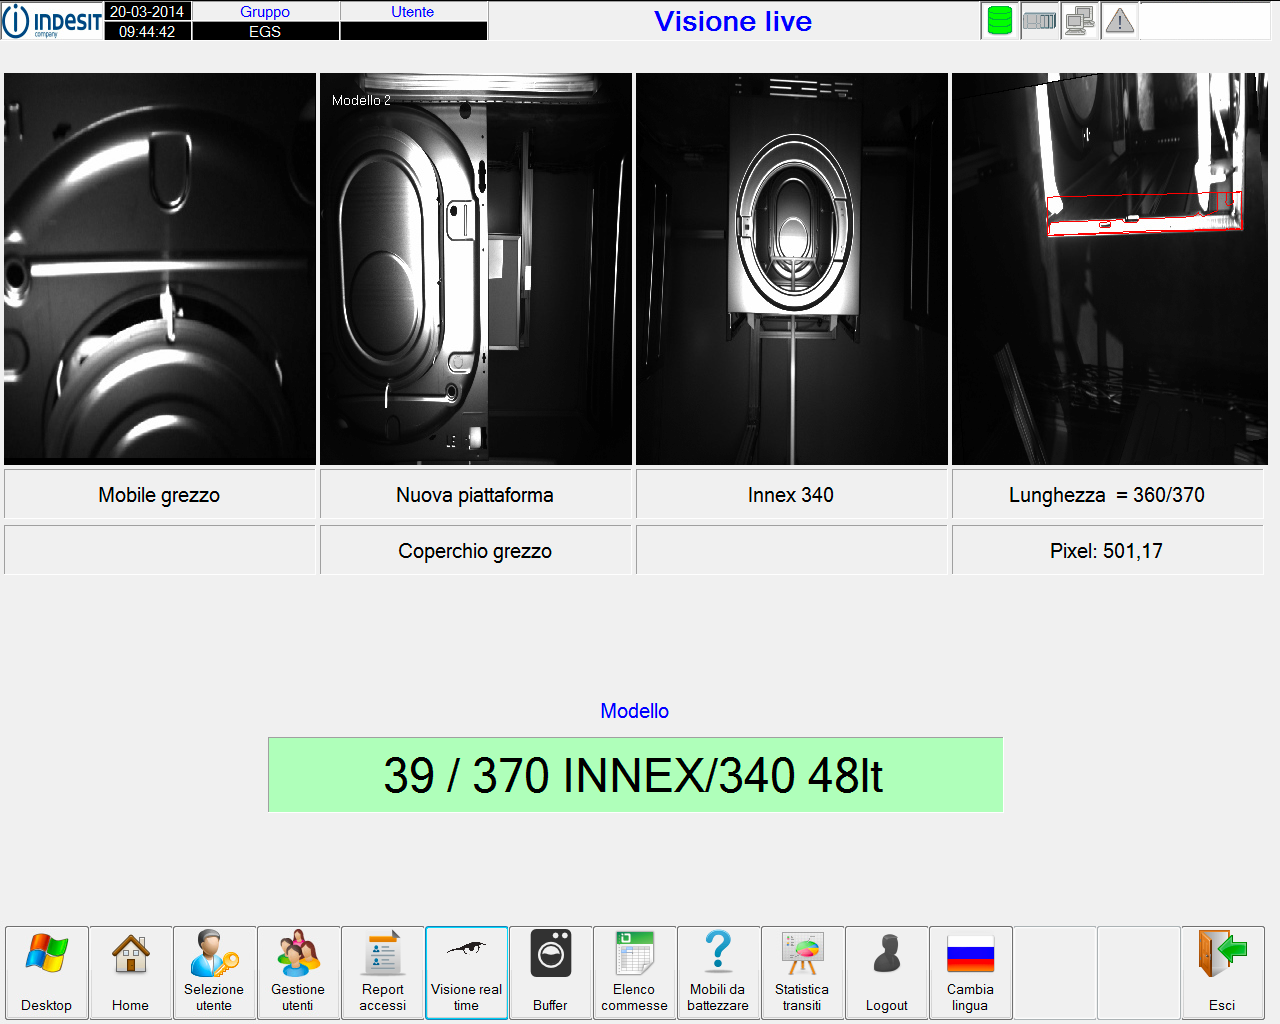This screenshot has height=1024, width=1280.
Task: Click the PLC module status icon
Action: (x=1040, y=21)
